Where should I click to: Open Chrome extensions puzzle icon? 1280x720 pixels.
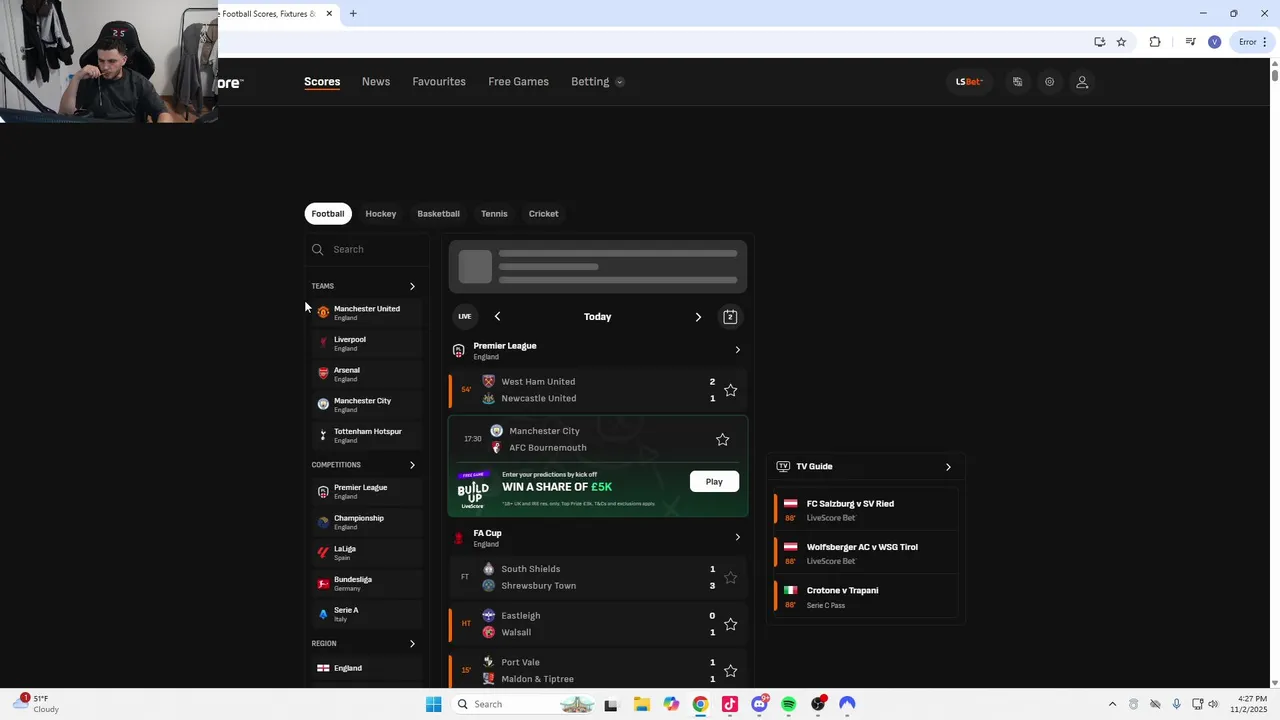[x=1155, y=42]
